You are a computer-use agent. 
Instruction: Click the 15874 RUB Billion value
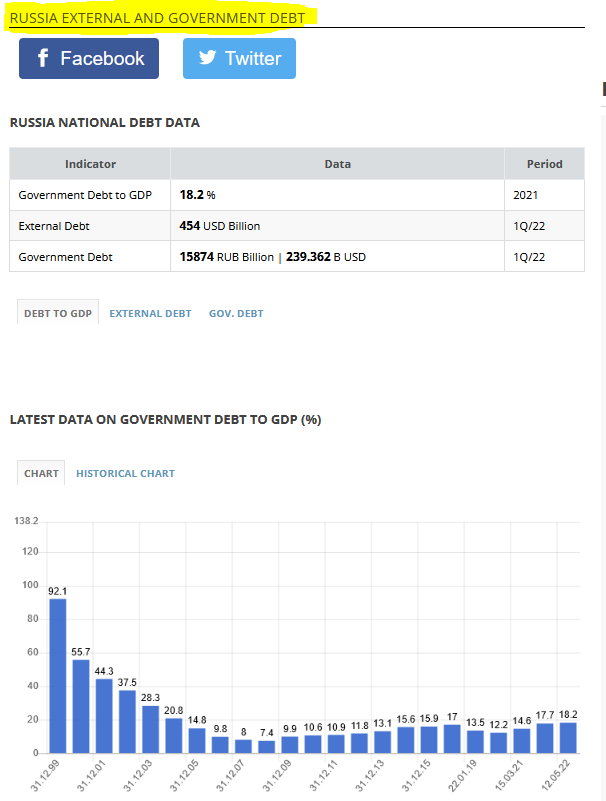pyautogui.click(x=226, y=256)
